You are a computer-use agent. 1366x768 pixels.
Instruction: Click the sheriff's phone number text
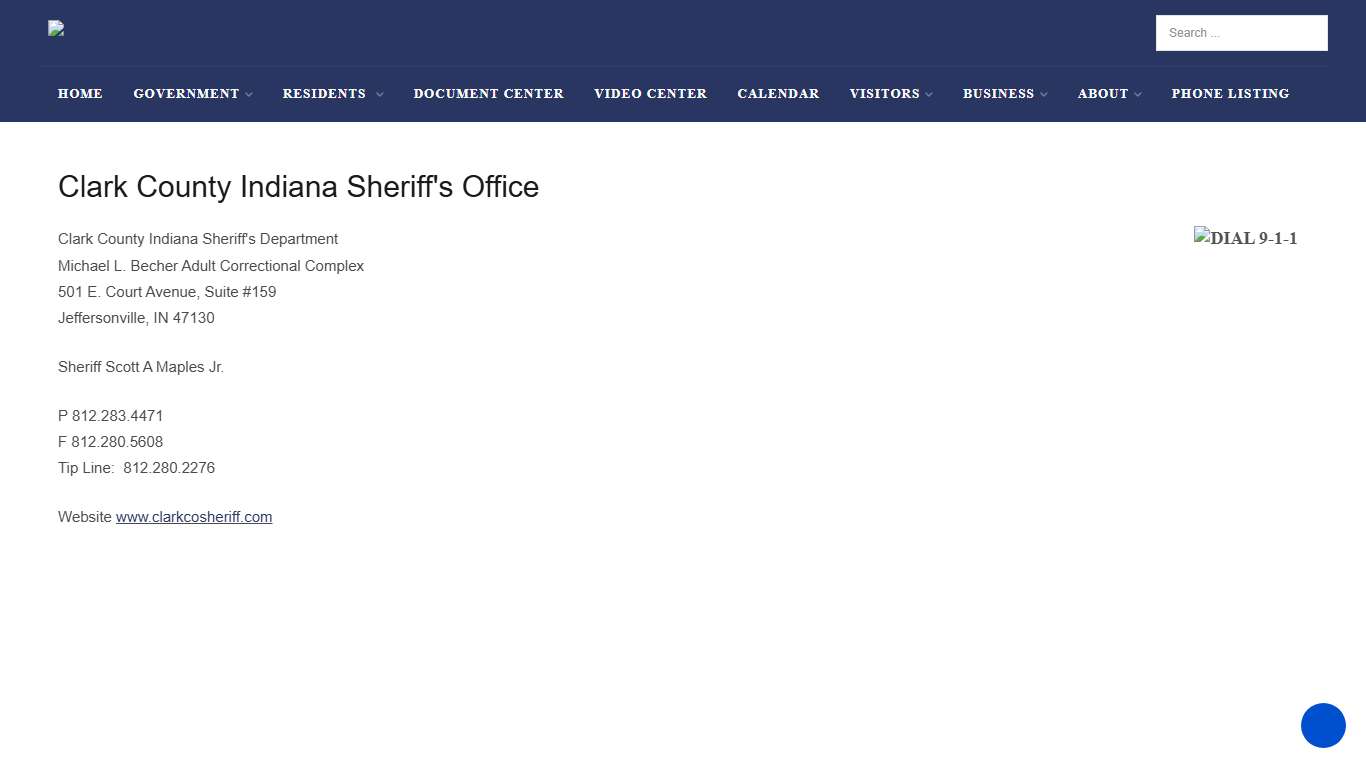click(110, 415)
